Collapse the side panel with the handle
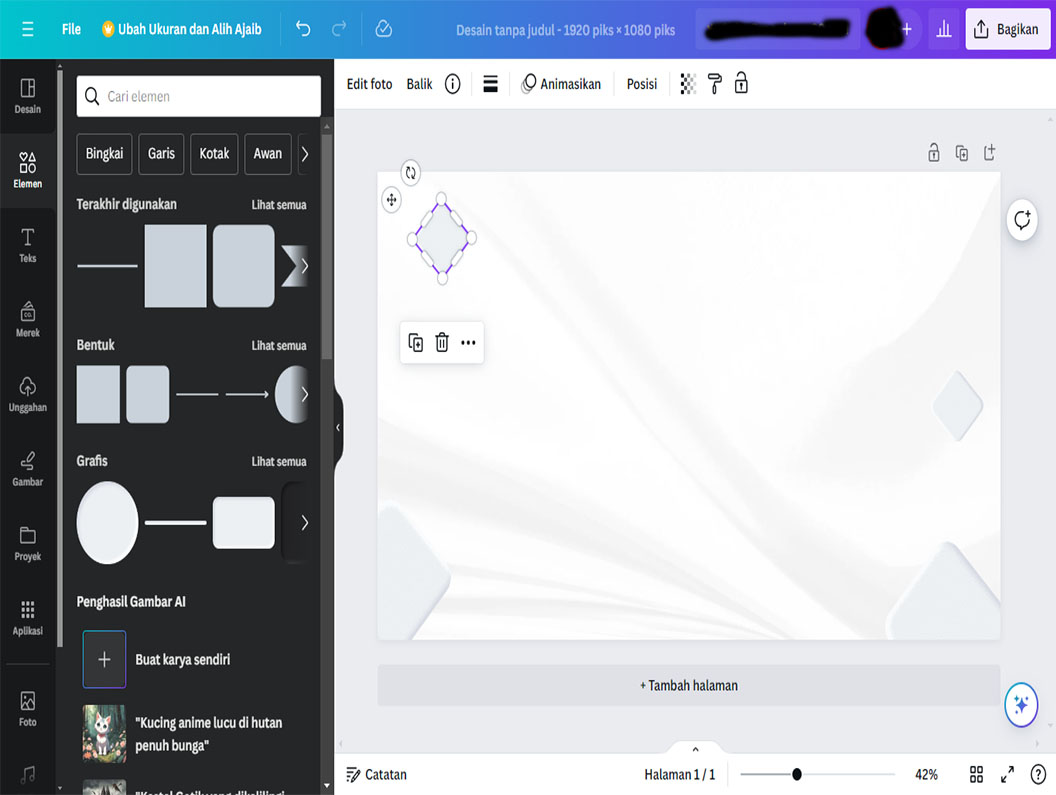The height and width of the screenshot is (795, 1056). coord(338,427)
